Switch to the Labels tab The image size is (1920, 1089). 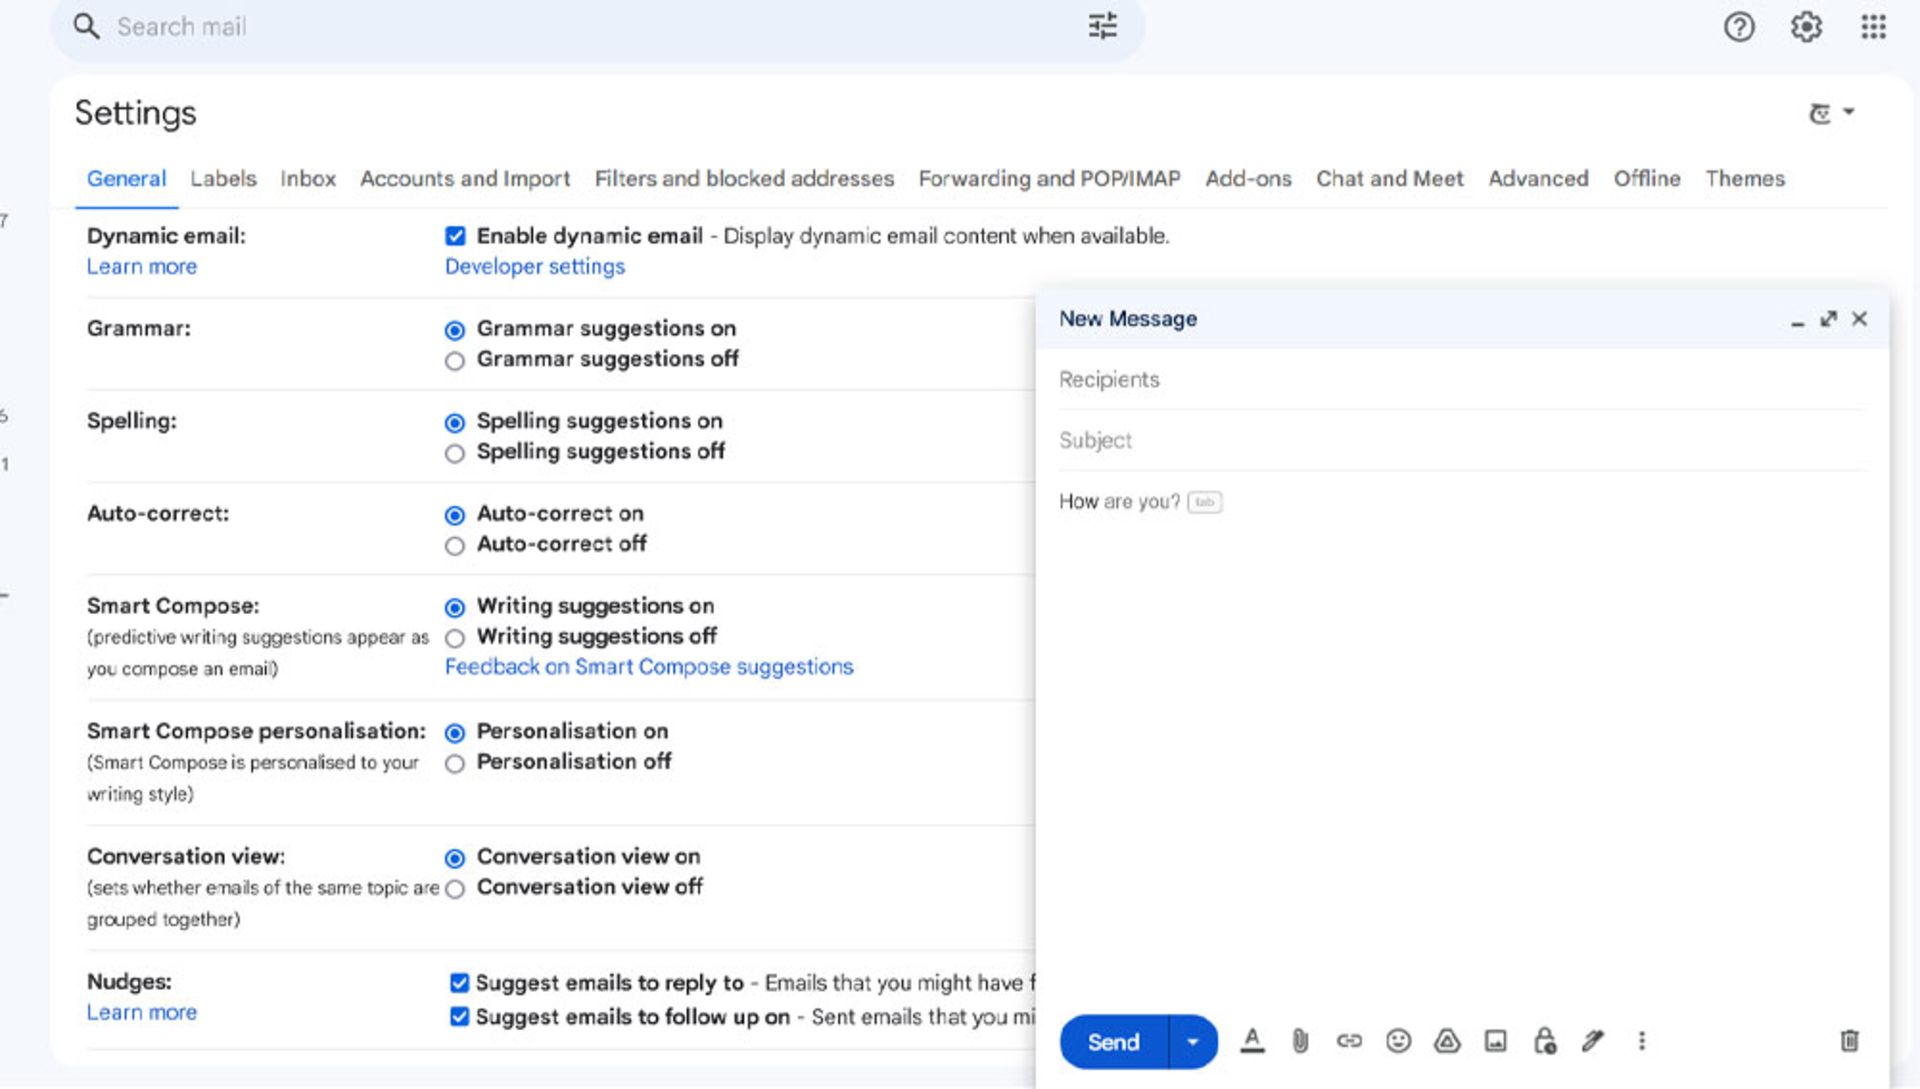pos(223,179)
